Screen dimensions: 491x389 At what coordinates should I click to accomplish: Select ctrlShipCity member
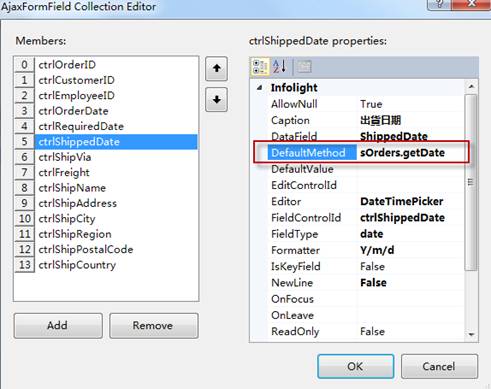[106, 219]
